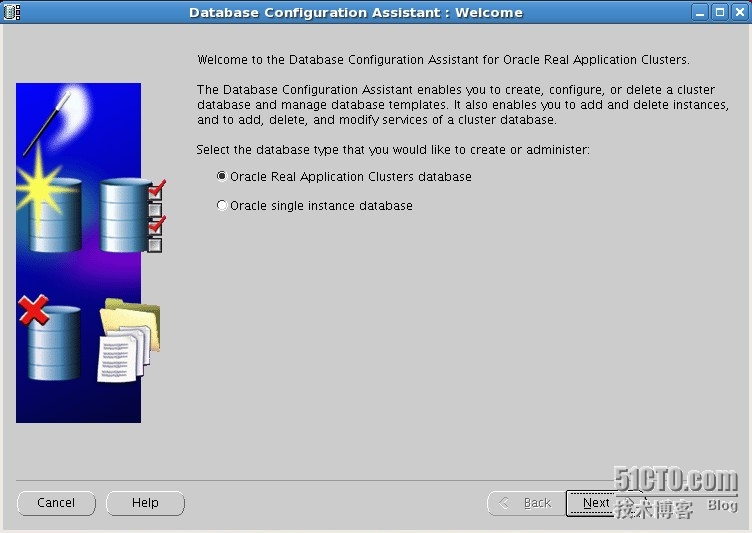The width and height of the screenshot is (752, 533).
Task: Minimize the Database Configuration Assistant window
Action: [700, 12]
